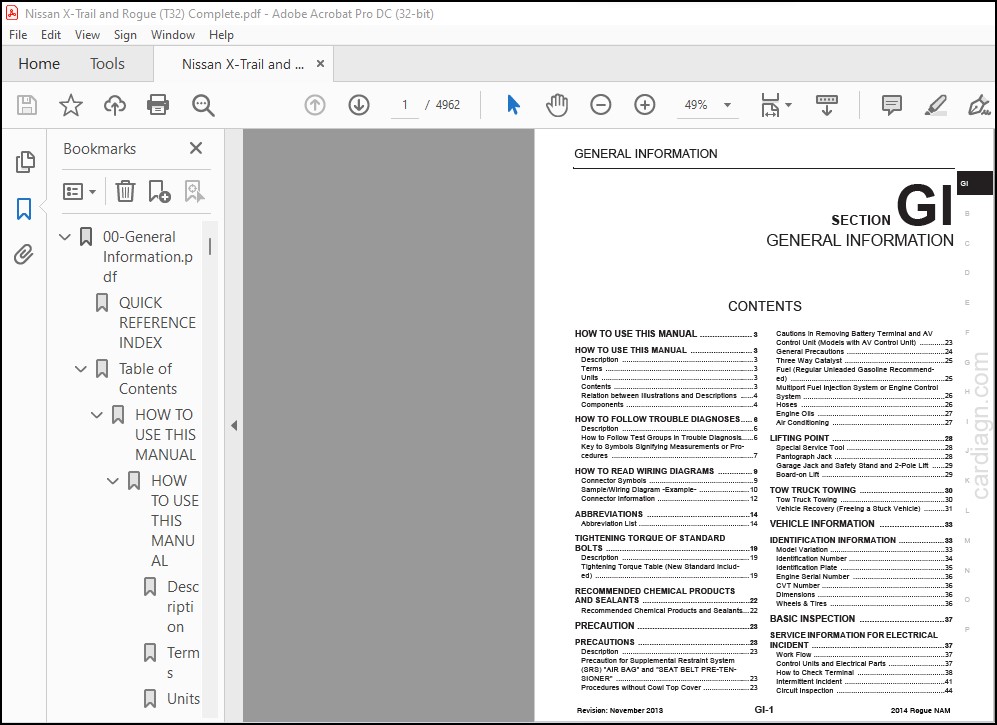The height and width of the screenshot is (725, 997).
Task: Select the Nissan X-Trail document tab
Action: [243, 64]
